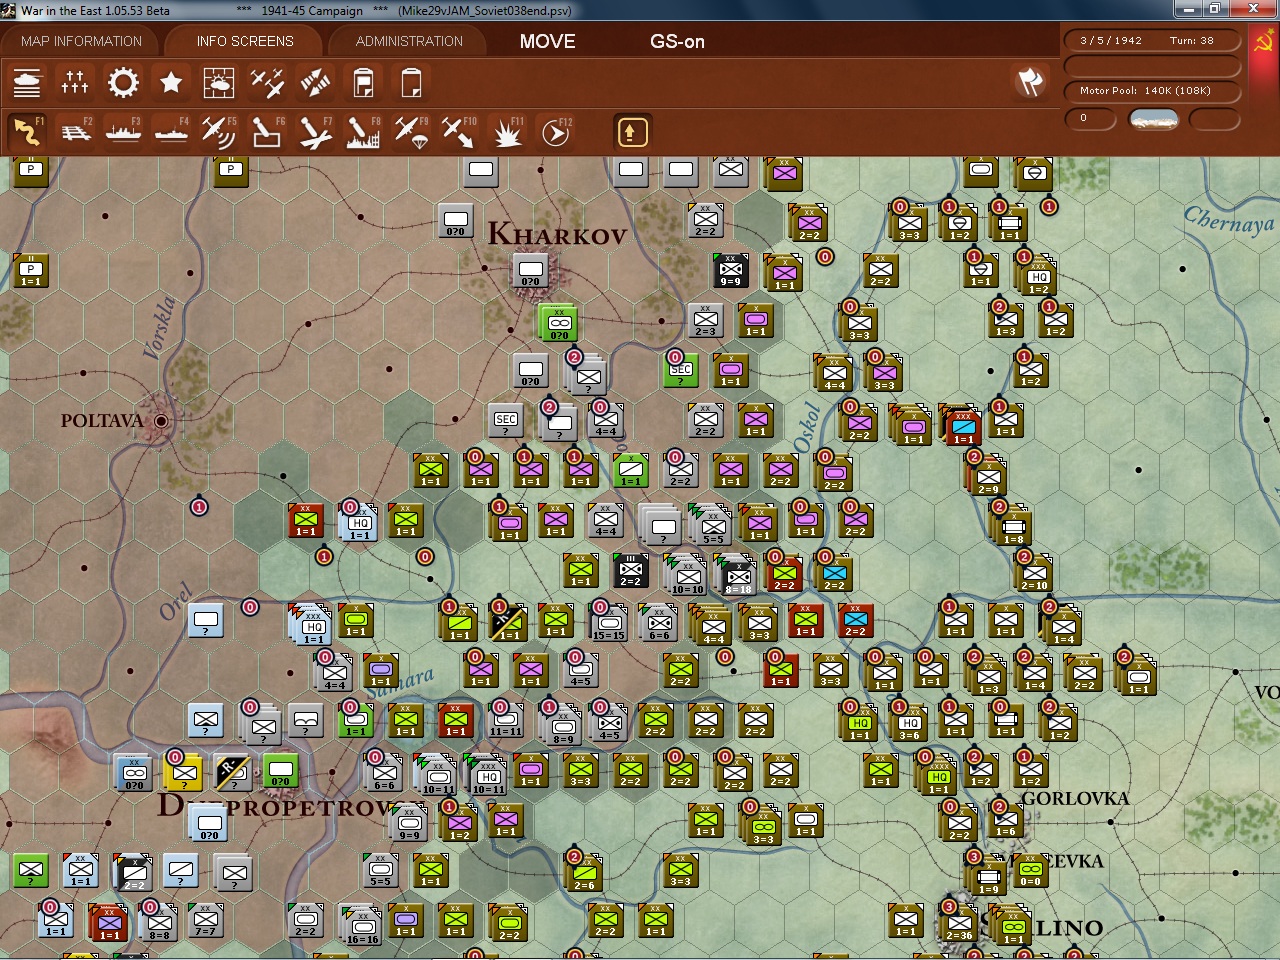Select the unit on the Kharkov city hex
1280x960 pixels.
point(531,269)
